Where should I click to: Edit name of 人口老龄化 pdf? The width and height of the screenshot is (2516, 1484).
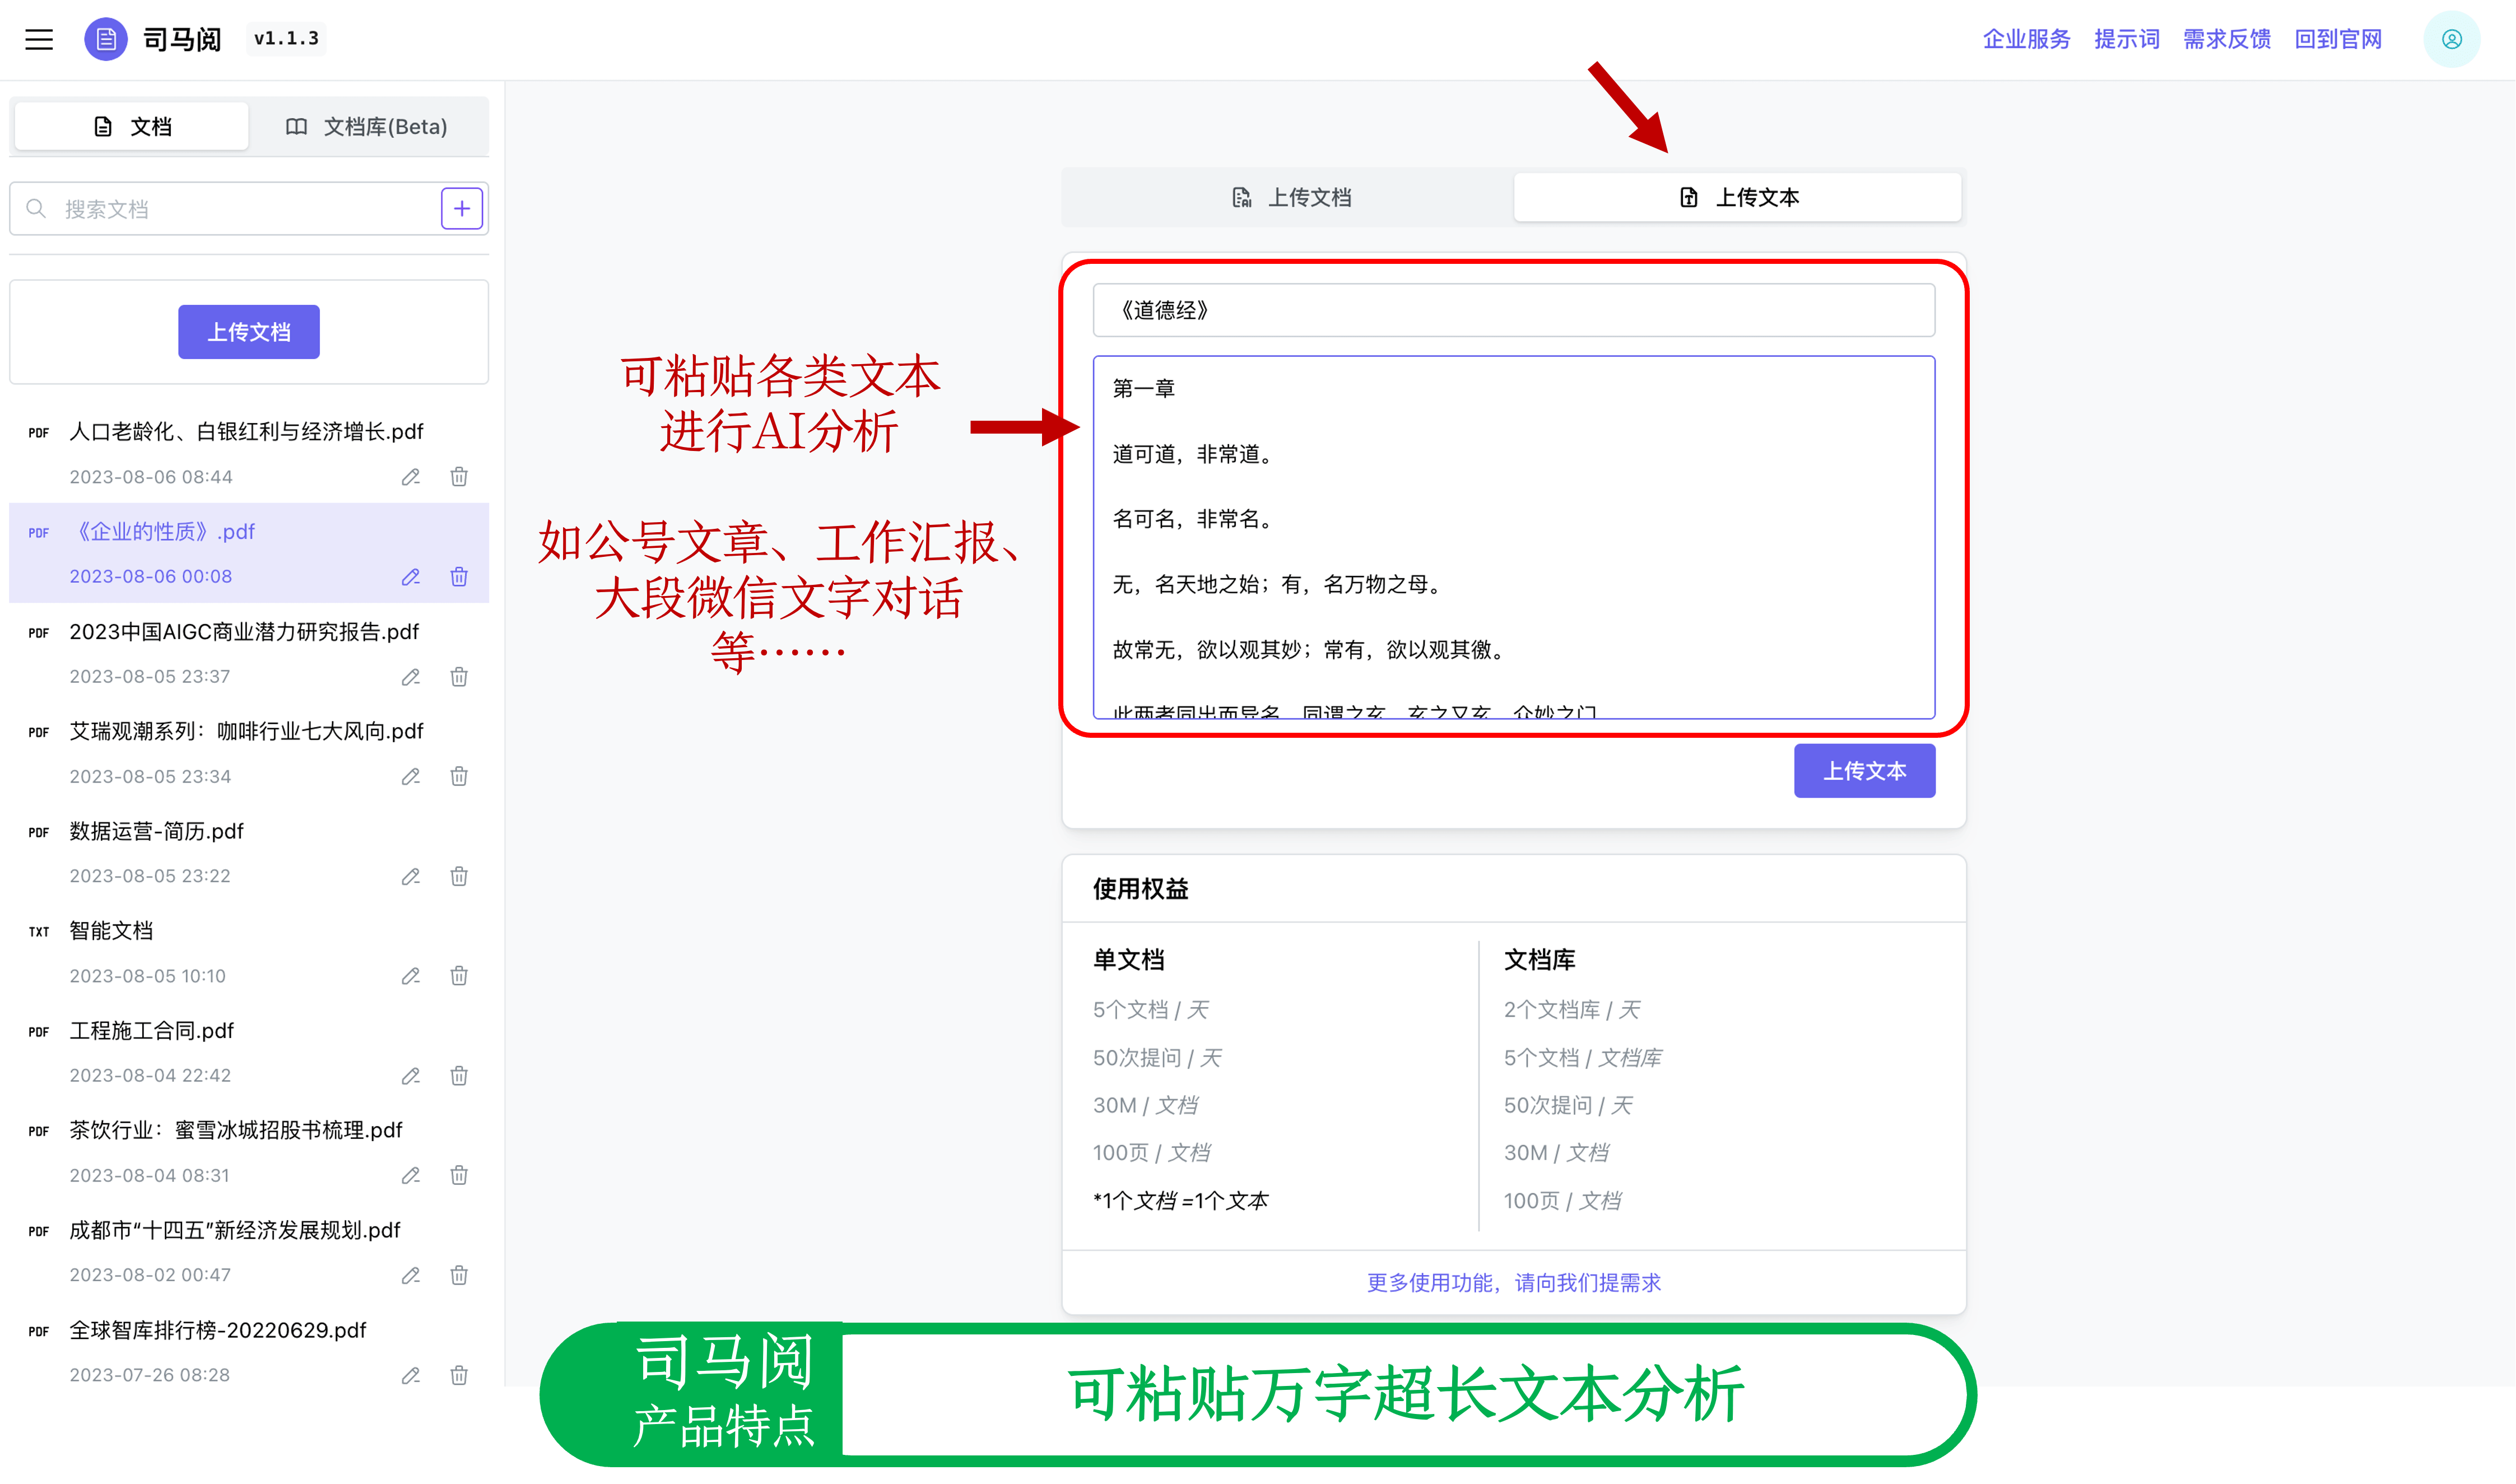[411, 477]
